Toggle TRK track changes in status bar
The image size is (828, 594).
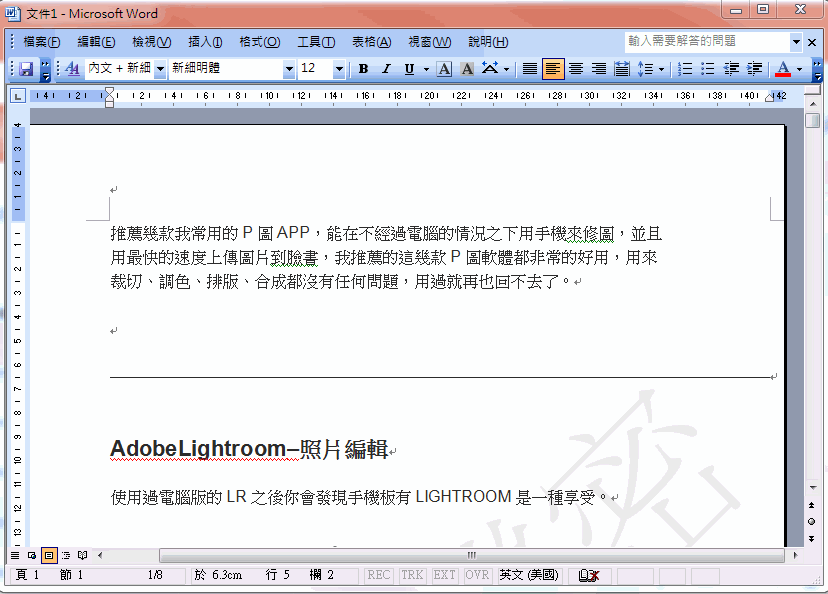(412, 575)
